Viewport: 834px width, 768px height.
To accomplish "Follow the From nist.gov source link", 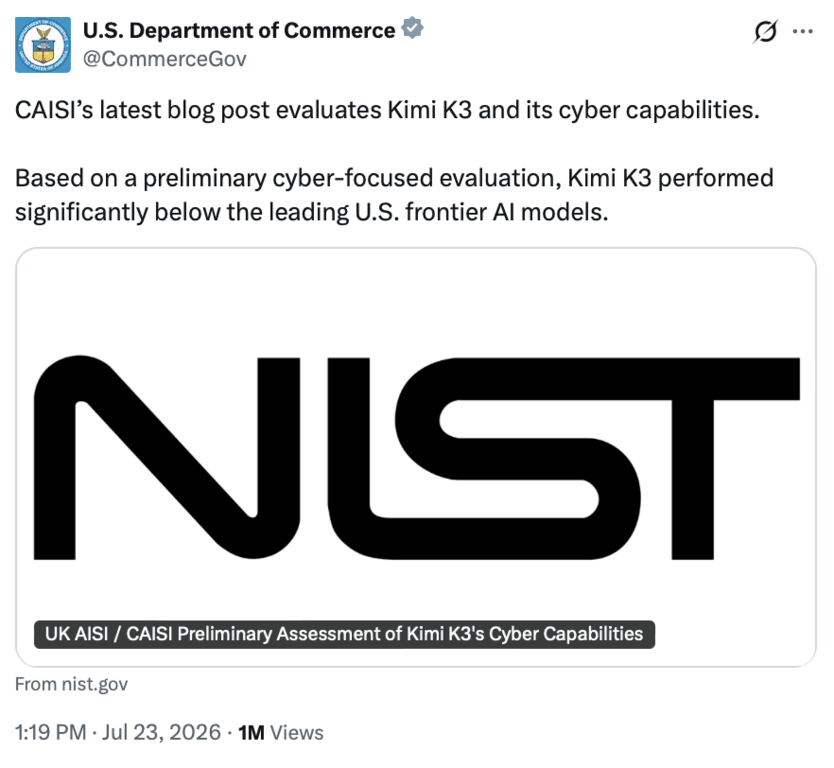I will coord(71,684).
